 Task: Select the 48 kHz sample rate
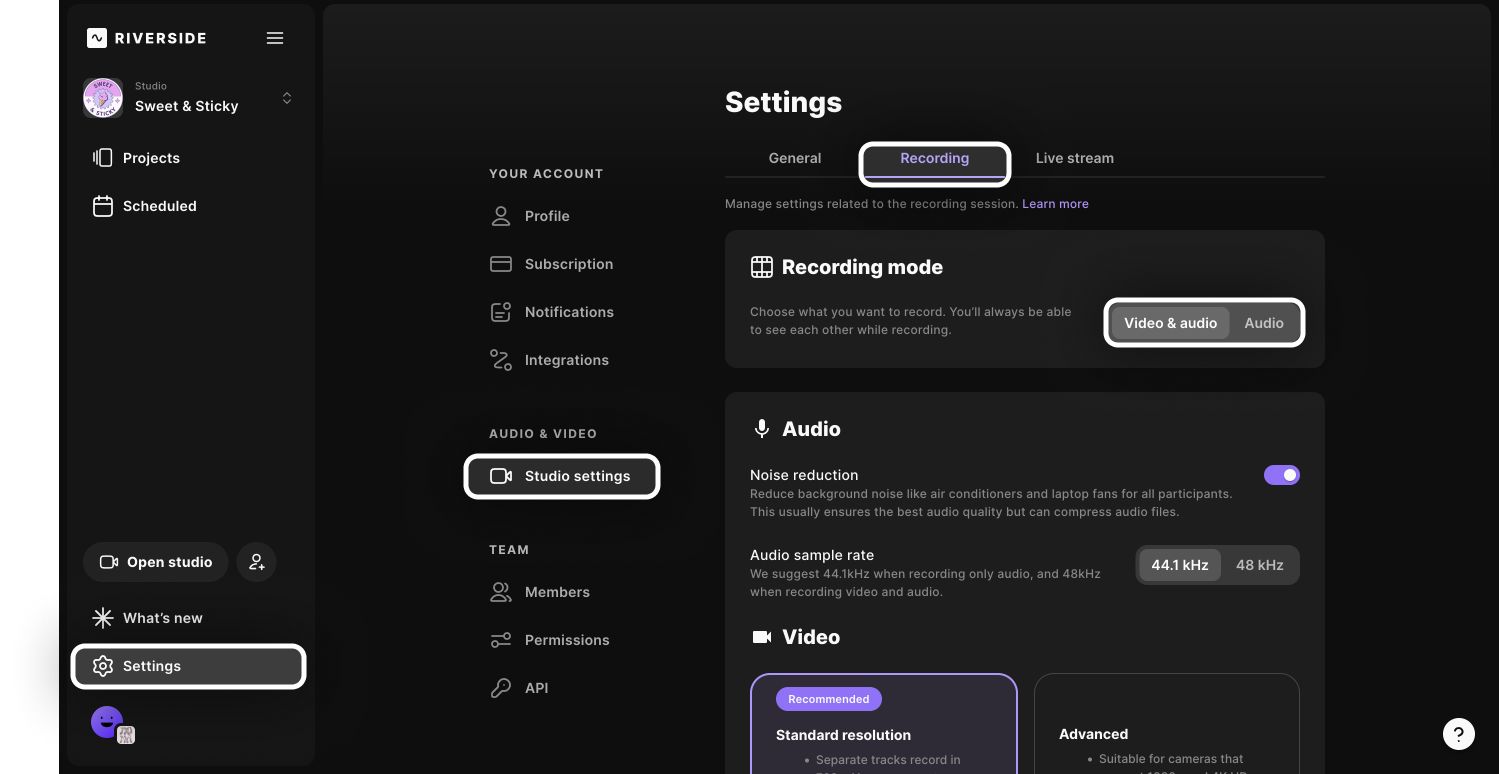click(1259, 565)
